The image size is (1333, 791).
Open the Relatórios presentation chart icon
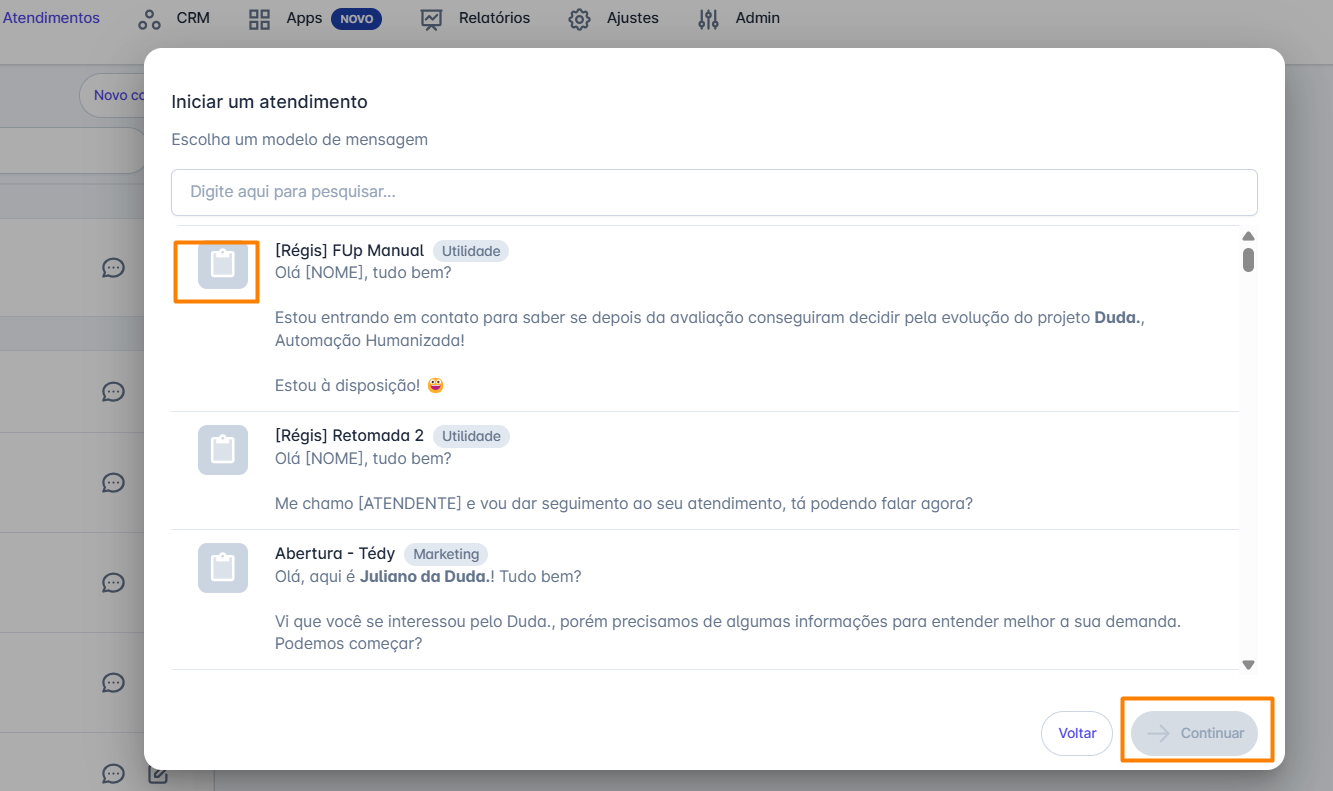(x=432, y=19)
